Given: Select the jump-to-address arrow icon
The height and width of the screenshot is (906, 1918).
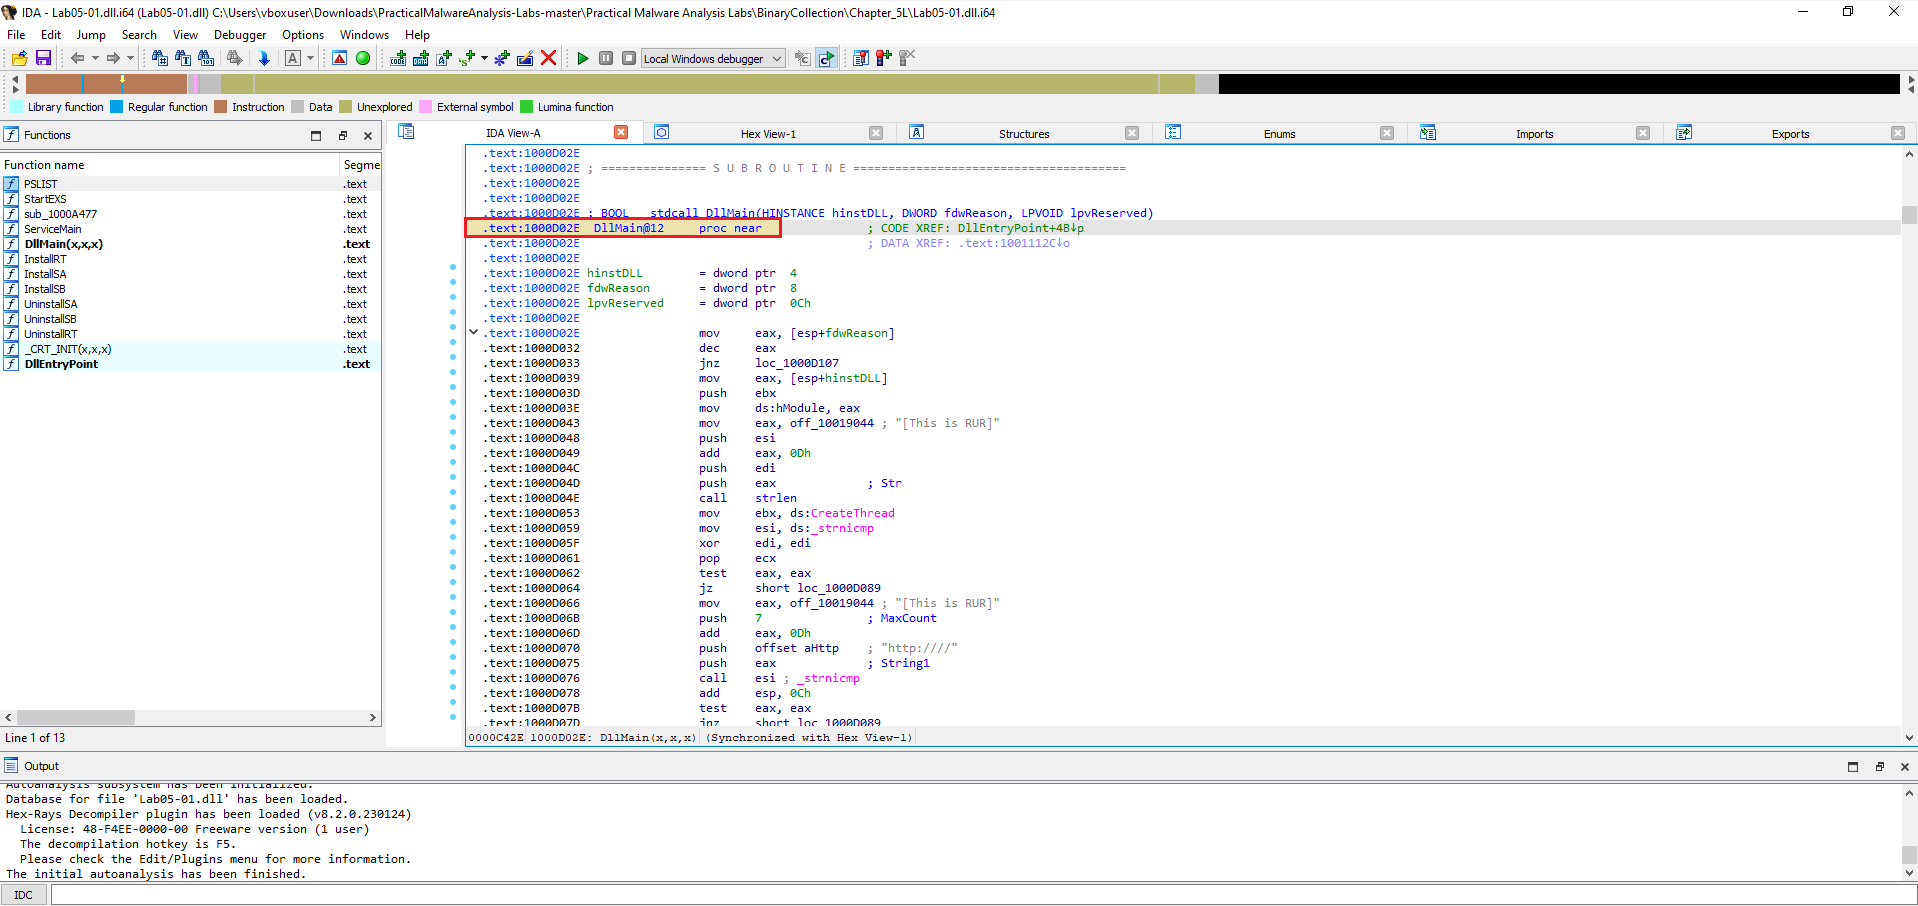Looking at the screenshot, I should pyautogui.click(x=264, y=58).
